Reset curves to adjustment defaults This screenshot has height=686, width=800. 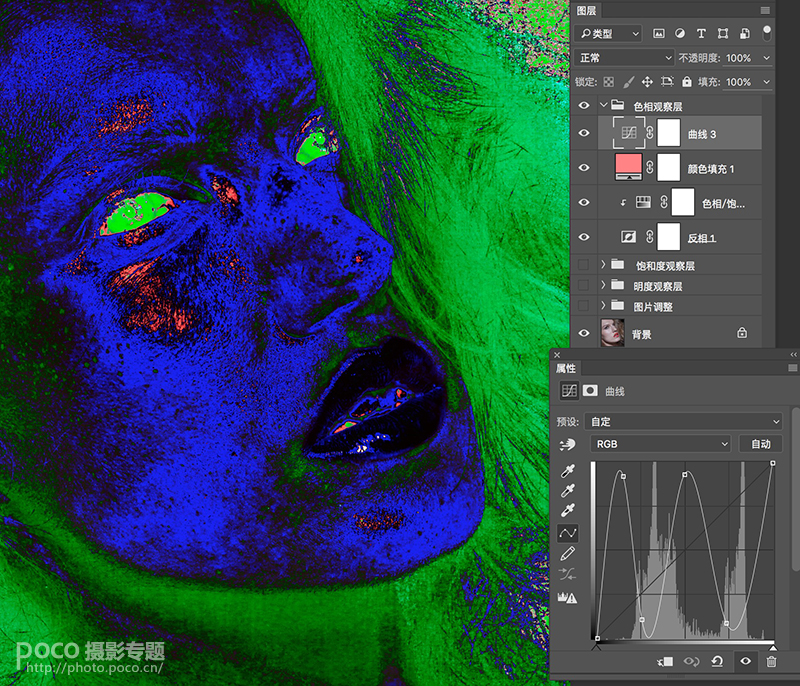coord(717,662)
